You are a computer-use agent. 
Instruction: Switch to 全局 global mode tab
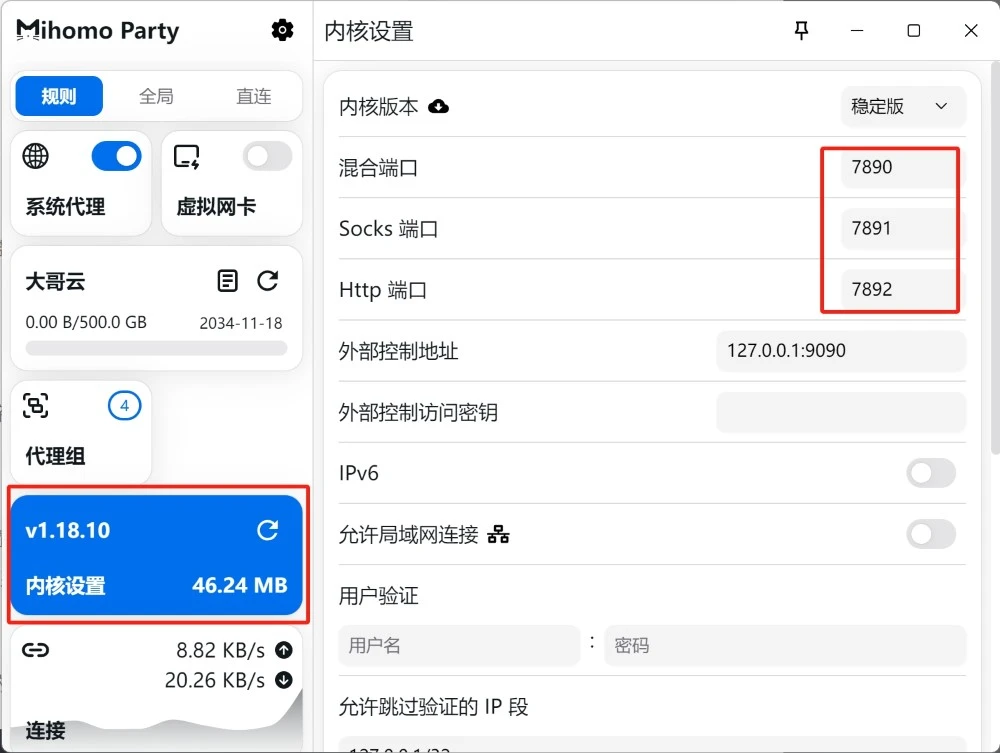coord(156,96)
